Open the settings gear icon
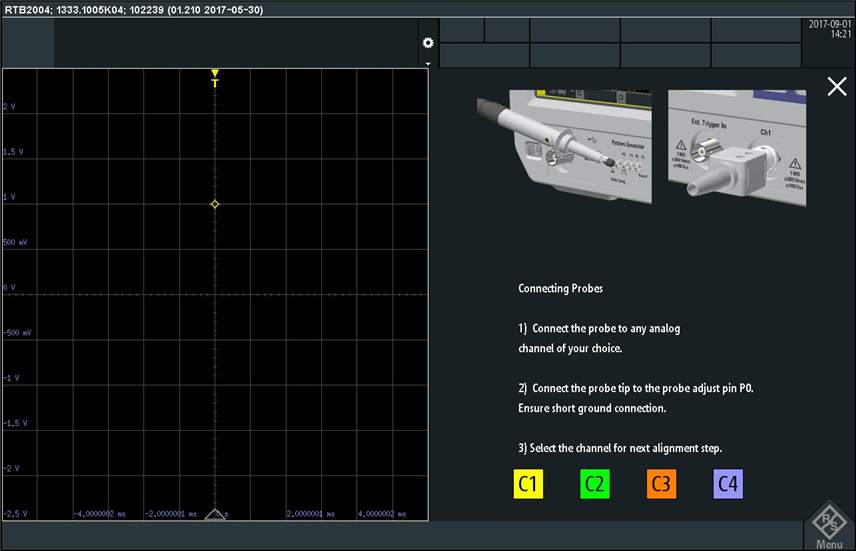856x551 pixels. pyautogui.click(x=428, y=43)
